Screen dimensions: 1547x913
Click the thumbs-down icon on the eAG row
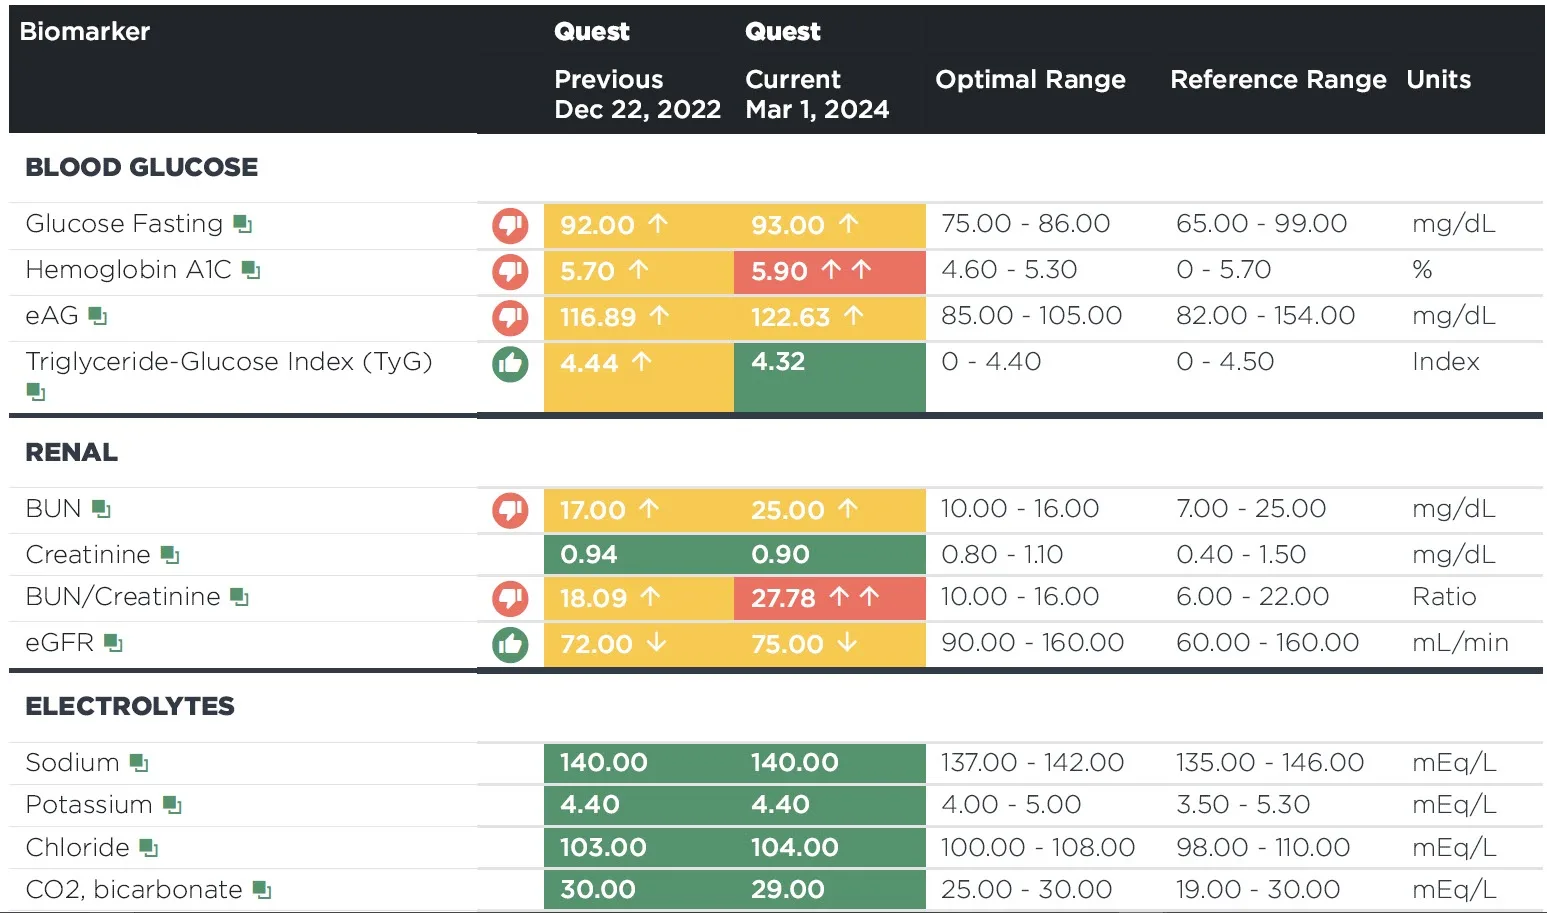pos(510,318)
